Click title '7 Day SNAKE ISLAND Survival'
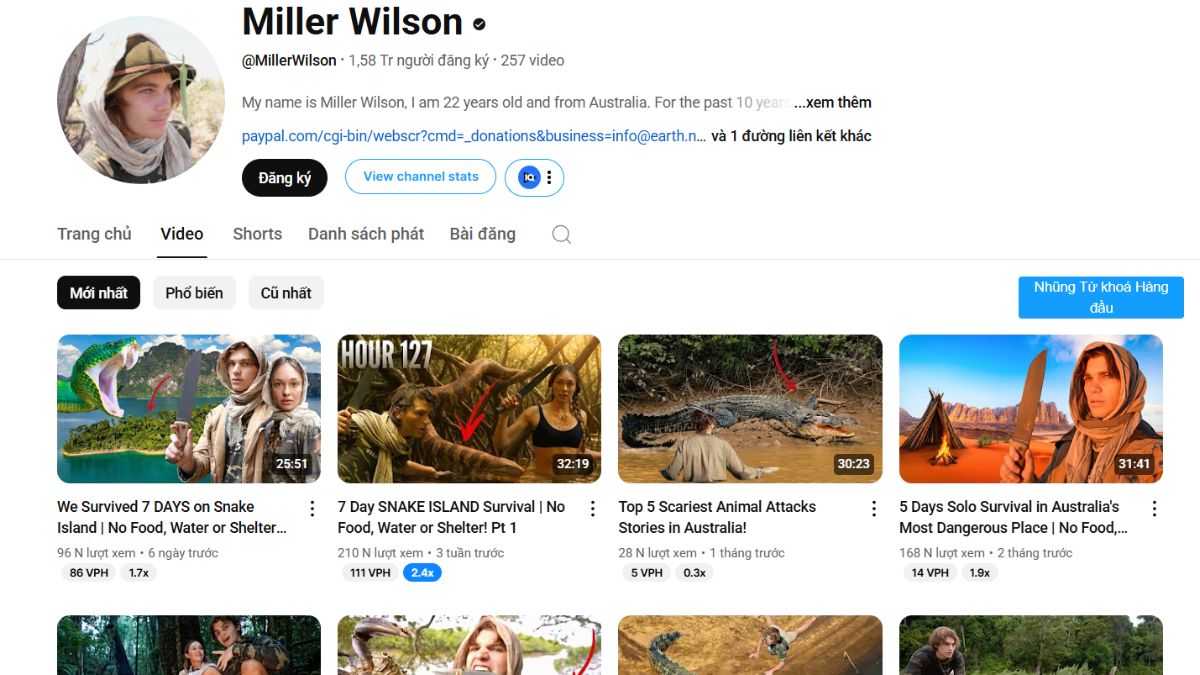1200x675 pixels. click(451, 517)
